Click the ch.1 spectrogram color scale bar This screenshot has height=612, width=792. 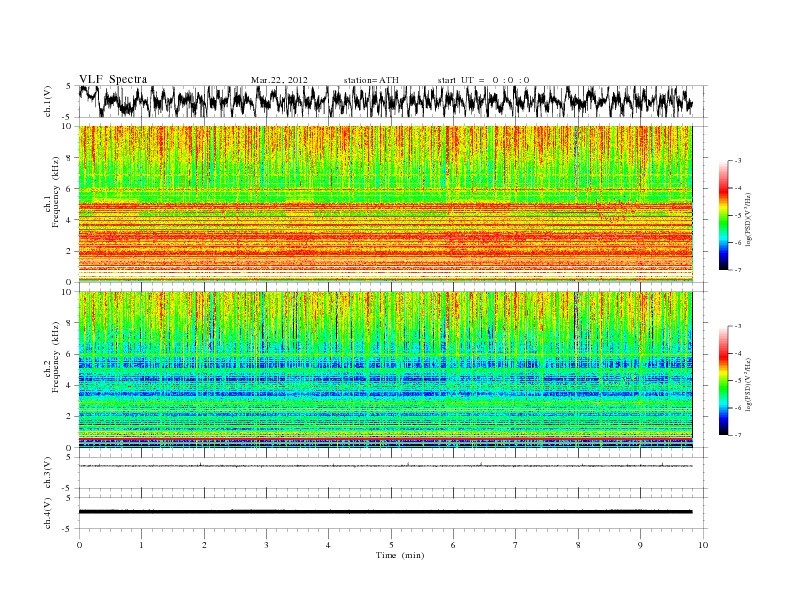click(x=723, y=215)
